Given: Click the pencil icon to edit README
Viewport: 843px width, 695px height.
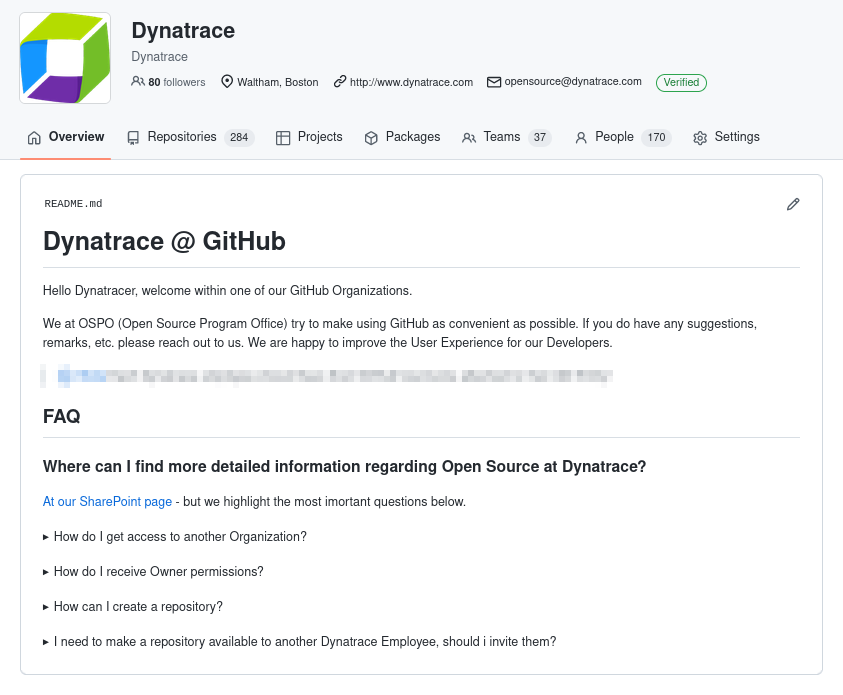Looking at the screenshot, I should (793, 204).
